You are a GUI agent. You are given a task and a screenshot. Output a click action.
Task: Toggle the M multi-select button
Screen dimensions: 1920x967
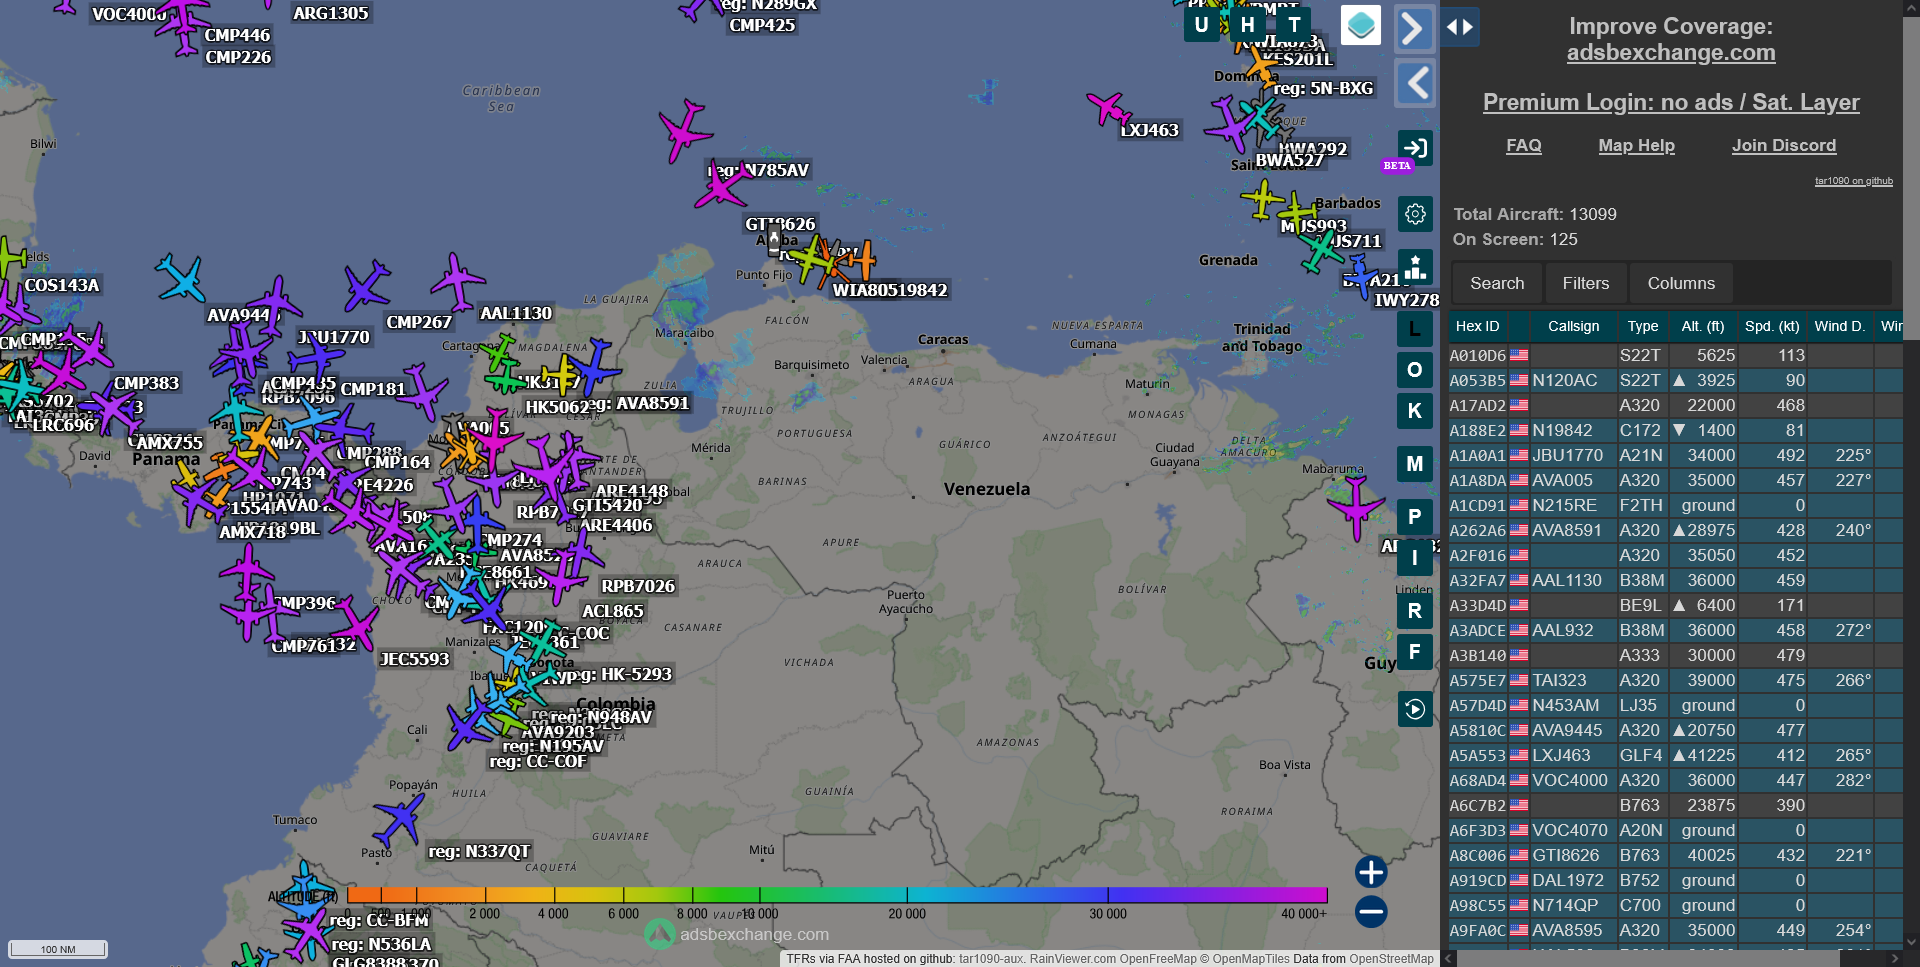tap(1415, 463)
